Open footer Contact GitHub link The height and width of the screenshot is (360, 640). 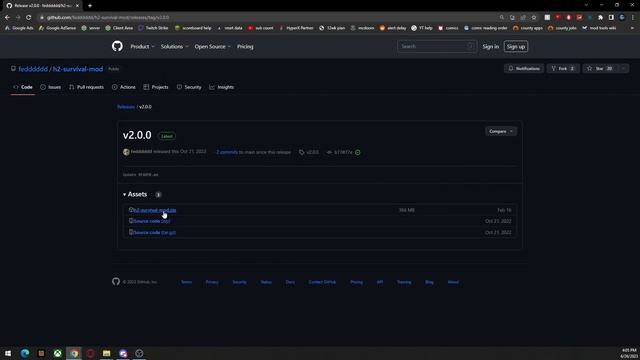[322, 282]
